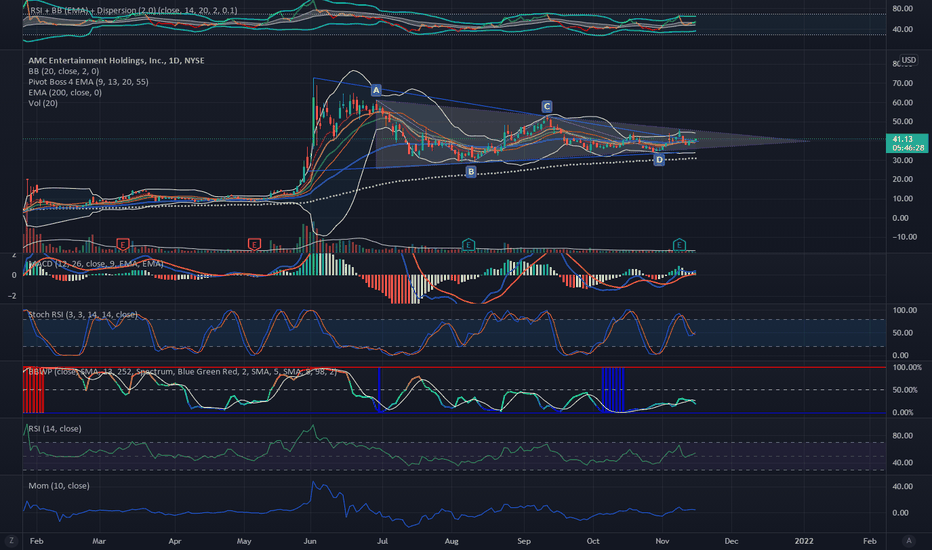Select the RSI (14, close) legend

pyautogui.click(x=55, y=429)
